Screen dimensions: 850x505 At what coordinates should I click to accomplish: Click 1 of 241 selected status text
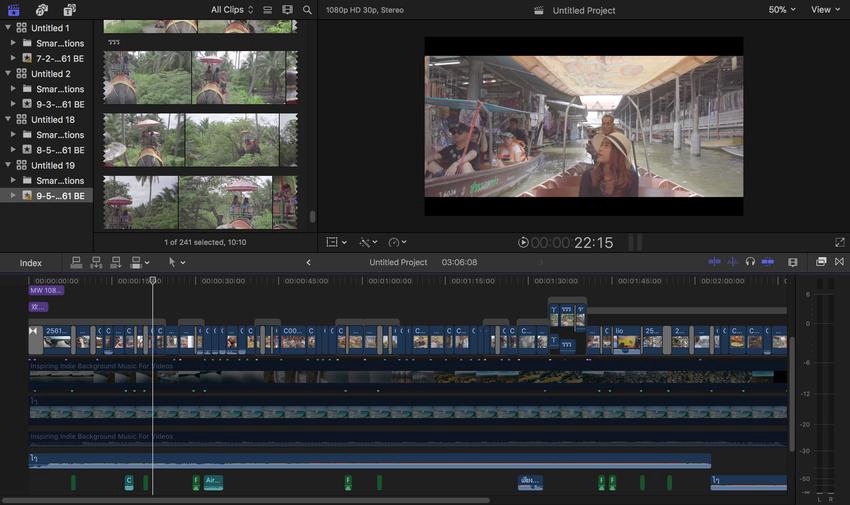(x=205, y=242)
